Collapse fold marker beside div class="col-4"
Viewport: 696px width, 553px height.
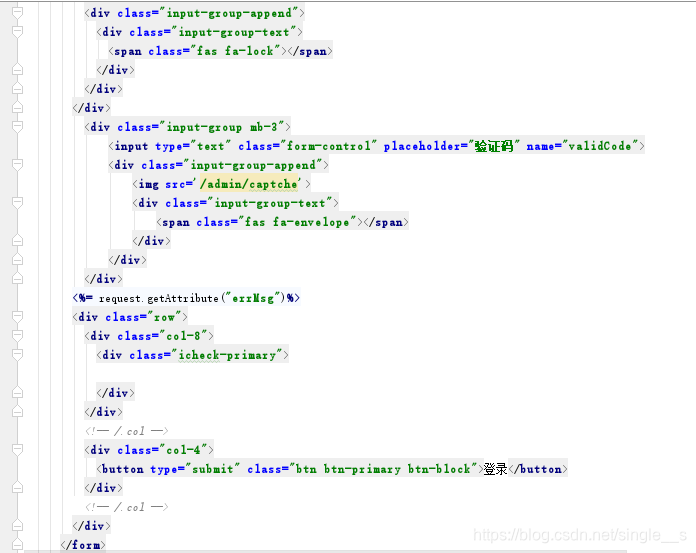[x=17, y=450]
